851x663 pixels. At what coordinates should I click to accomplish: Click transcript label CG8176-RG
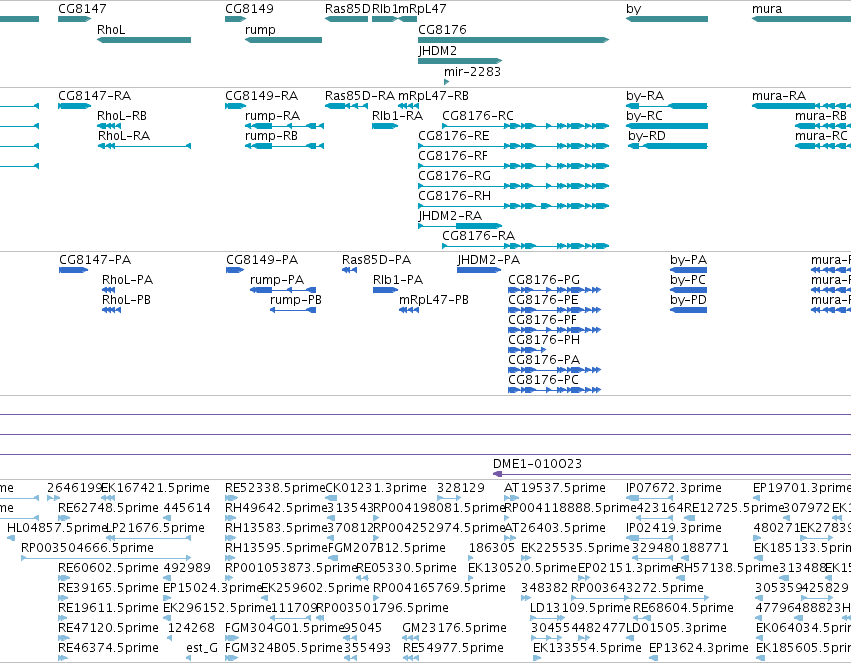[x=454, y=176]
